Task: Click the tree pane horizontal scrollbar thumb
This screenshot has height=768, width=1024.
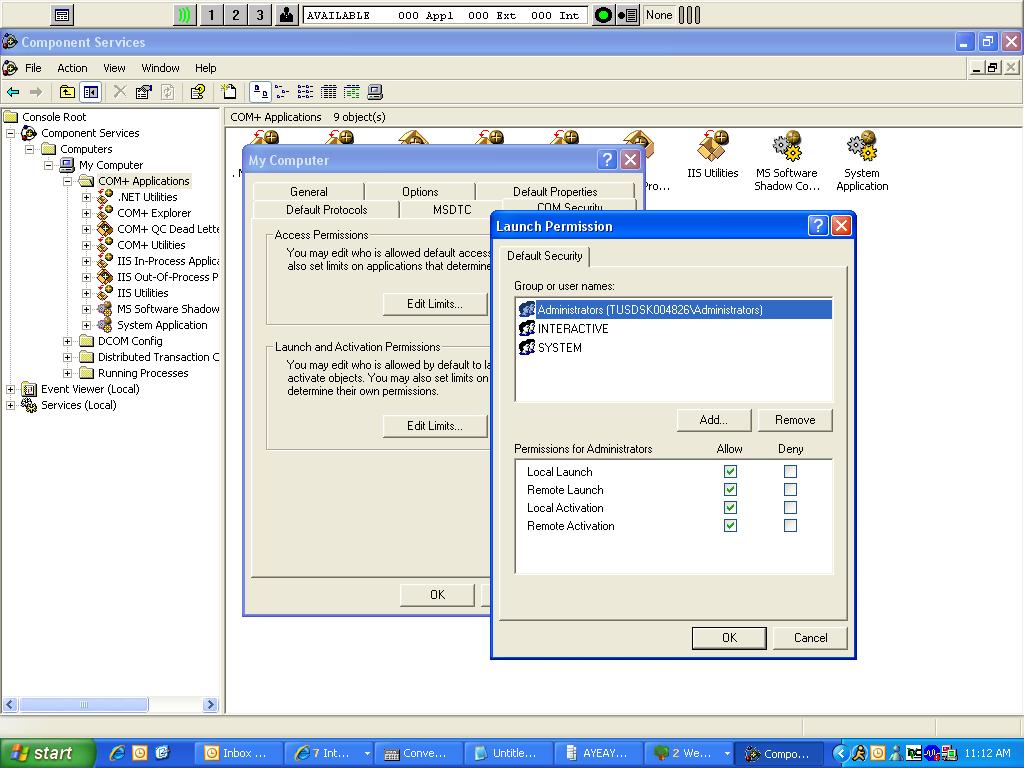Action: [x=84, y=705]
